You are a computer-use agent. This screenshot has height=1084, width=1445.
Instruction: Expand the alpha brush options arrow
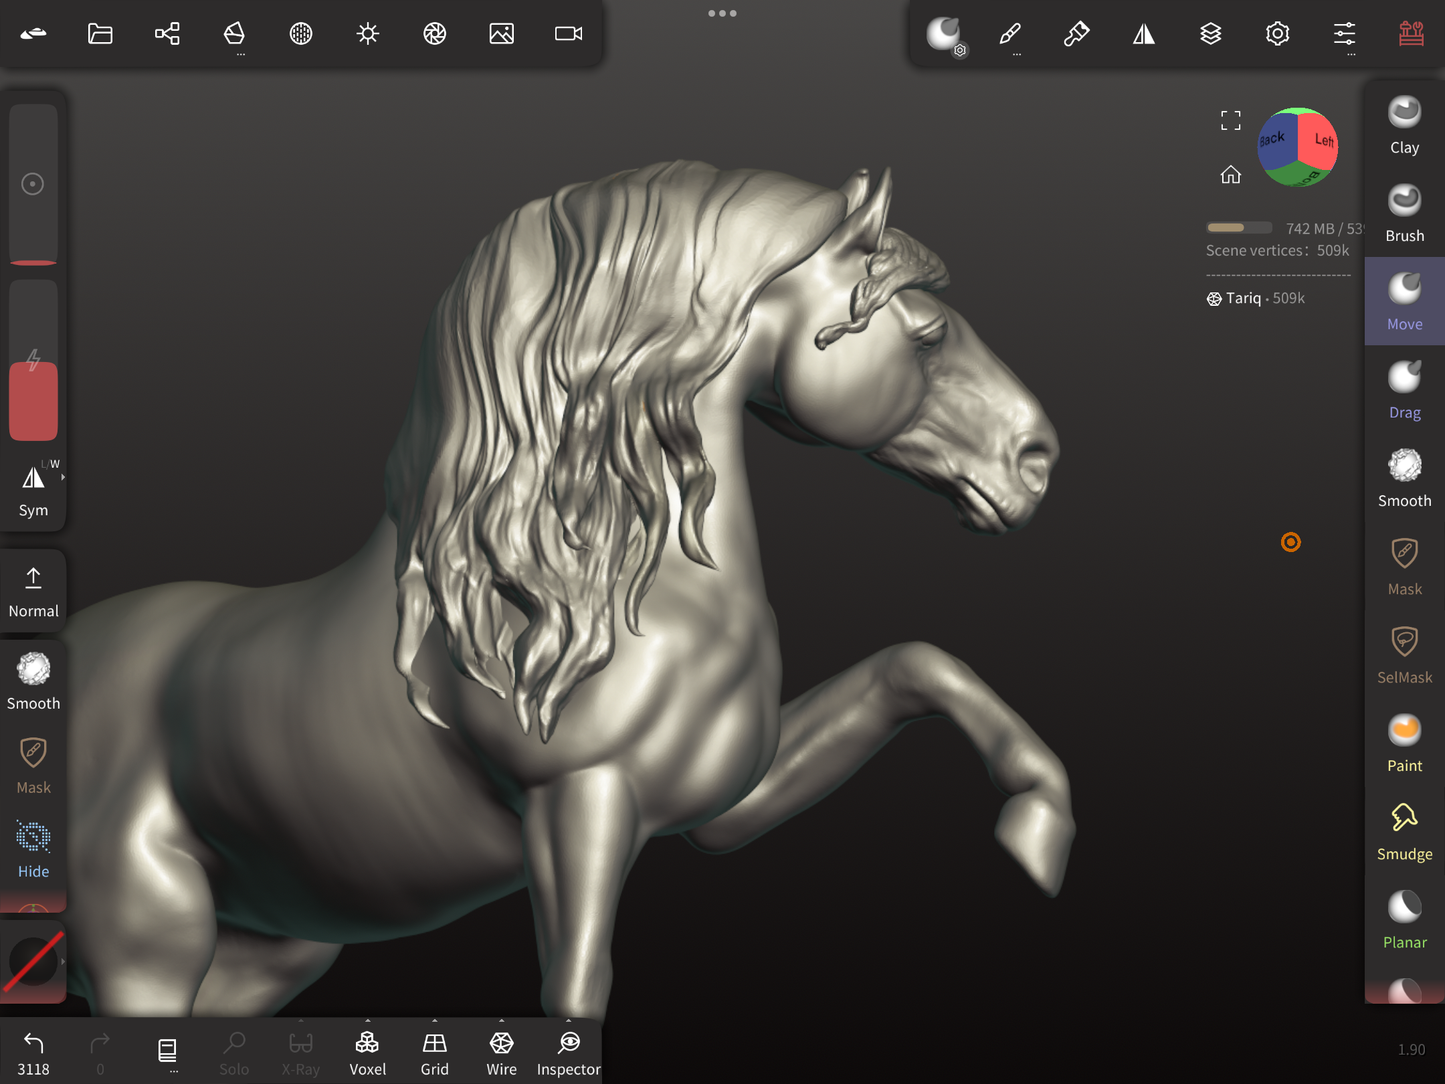pyautogui.click(x=63, y=961)
